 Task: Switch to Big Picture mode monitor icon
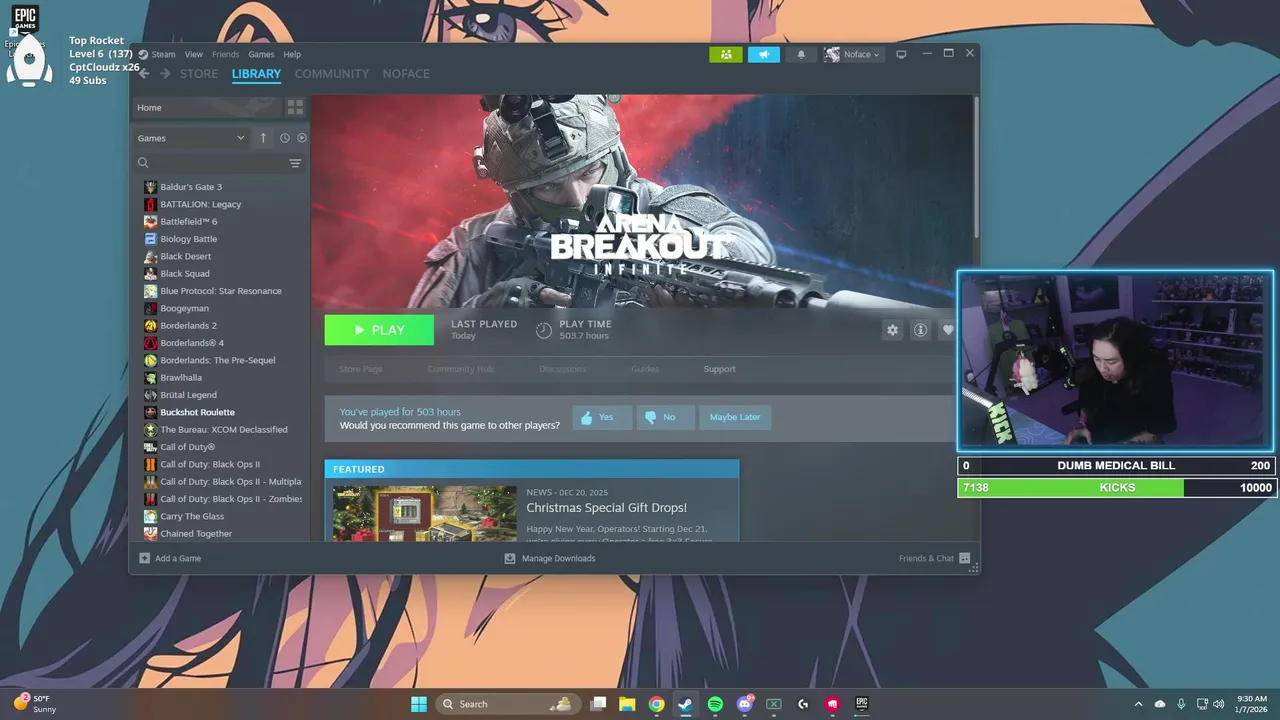click(x=901, y=54)
